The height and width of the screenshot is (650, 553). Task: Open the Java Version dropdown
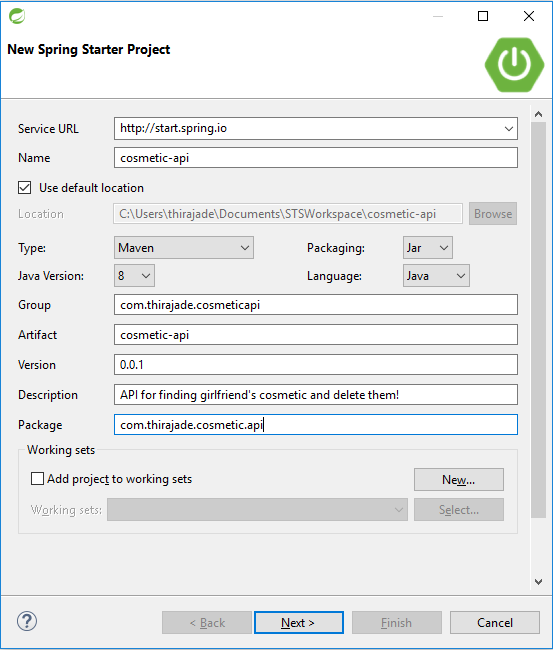pos(134,276)
